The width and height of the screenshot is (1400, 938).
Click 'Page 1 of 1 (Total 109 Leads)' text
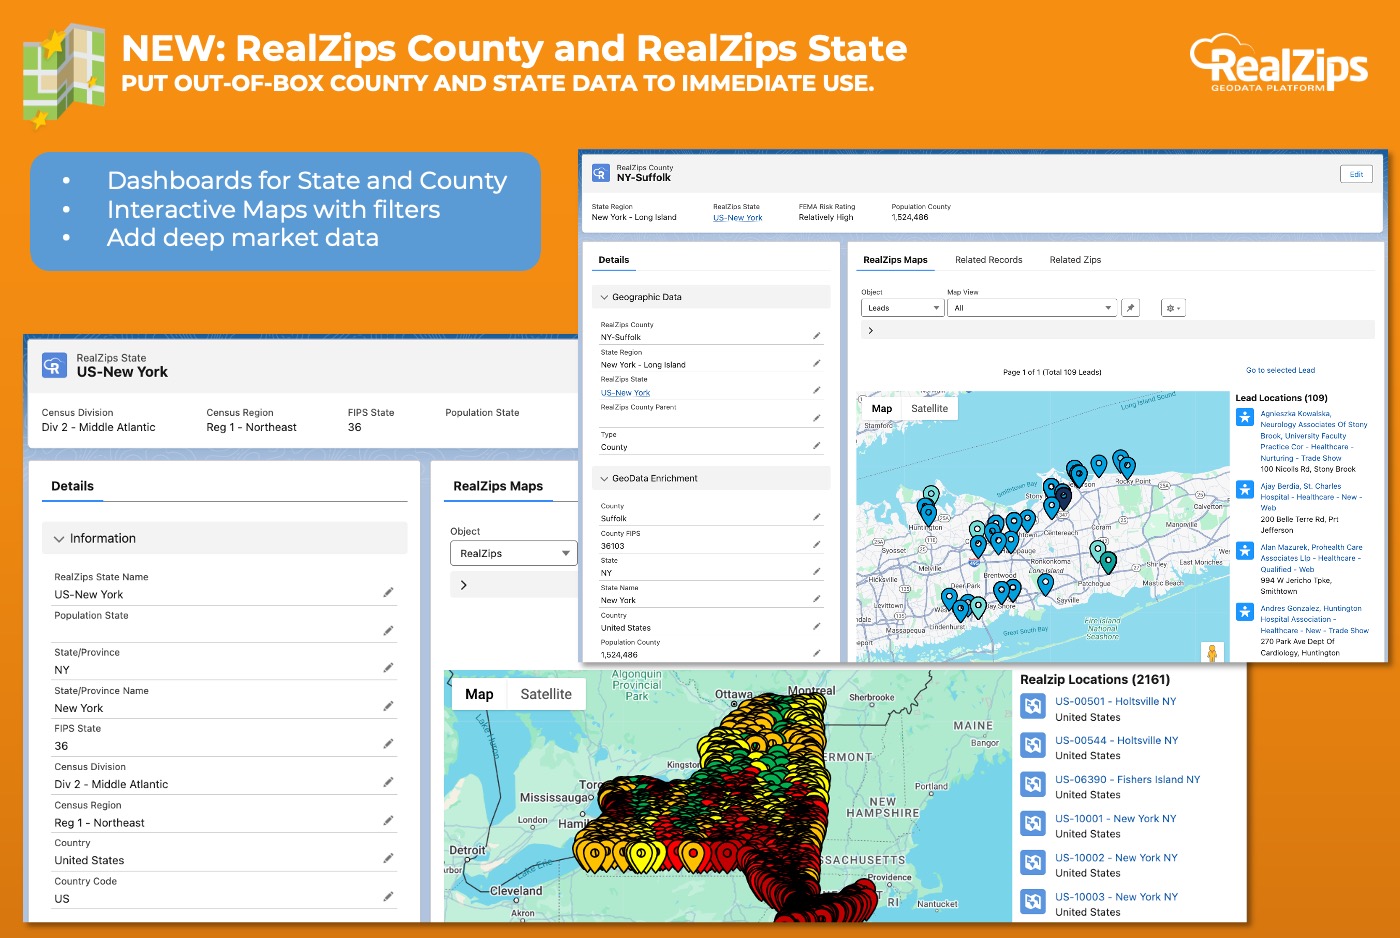point(1052,372)
